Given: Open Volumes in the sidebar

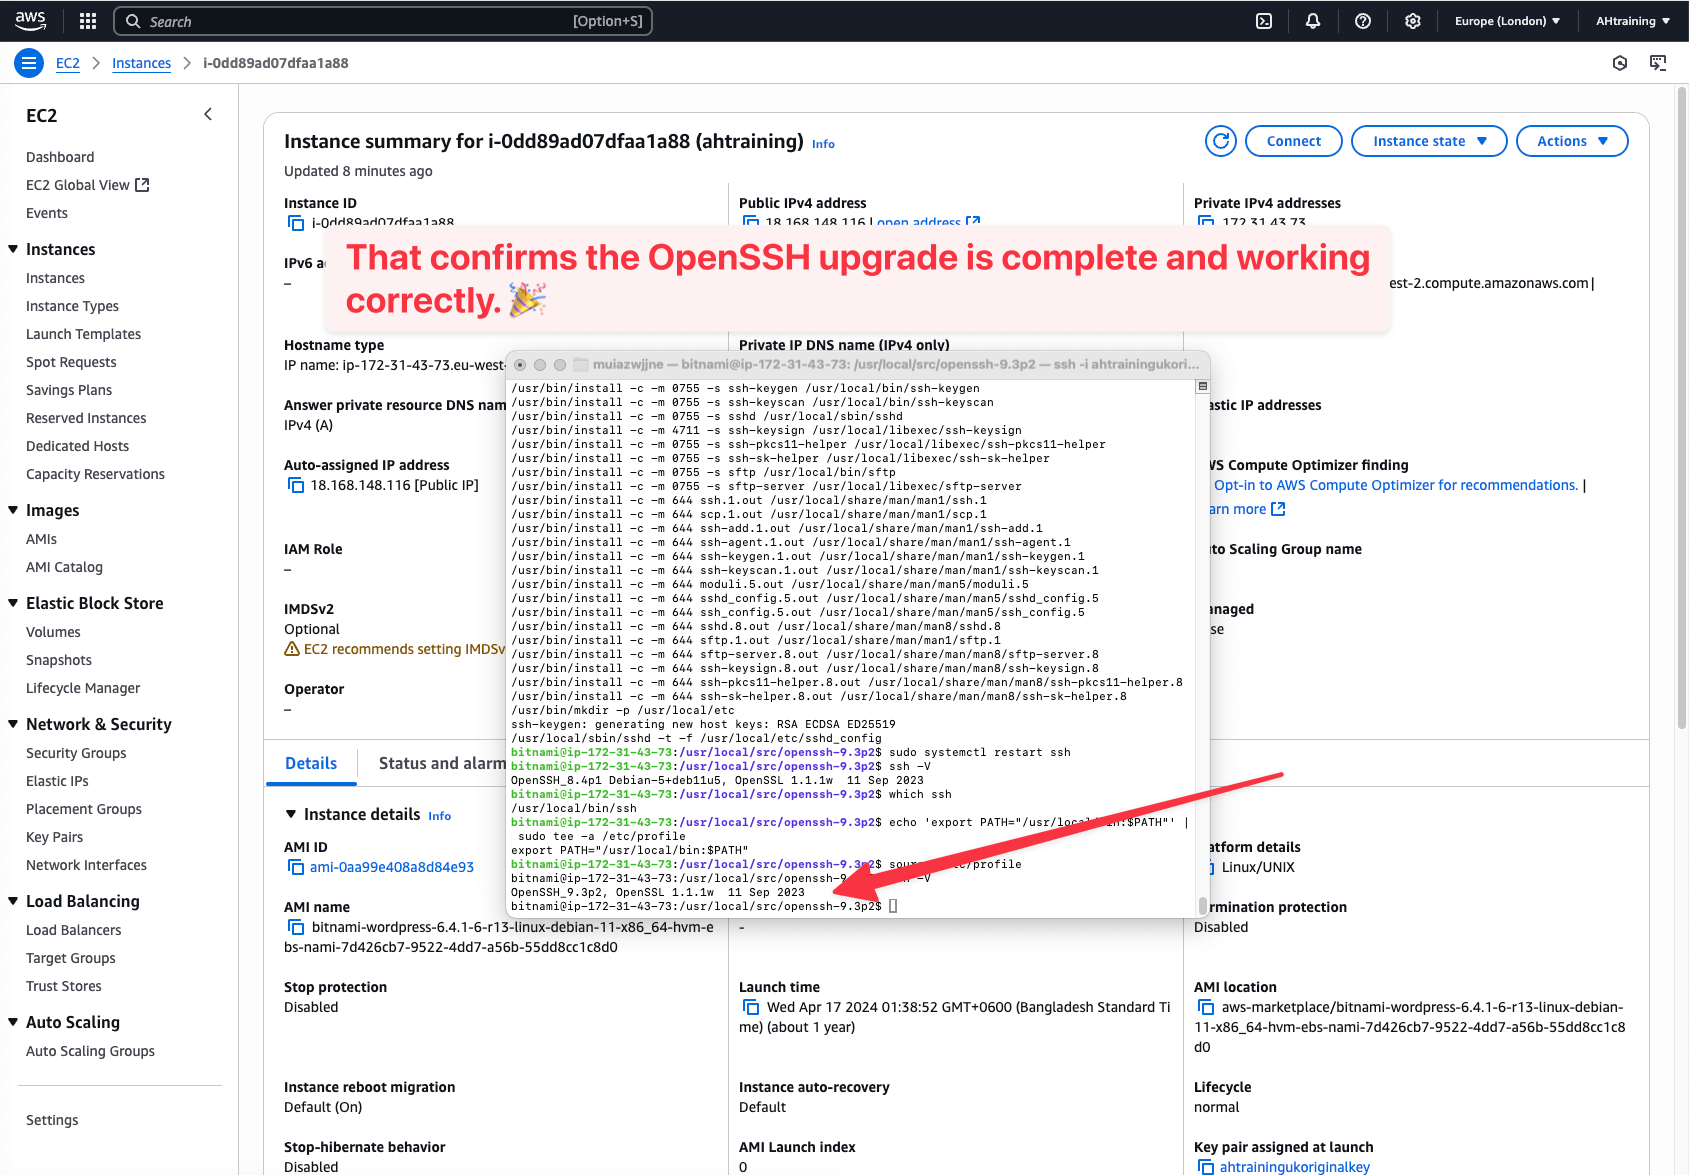Looking at the screenshot, I should pyautogui.click(x=53, y=632).
